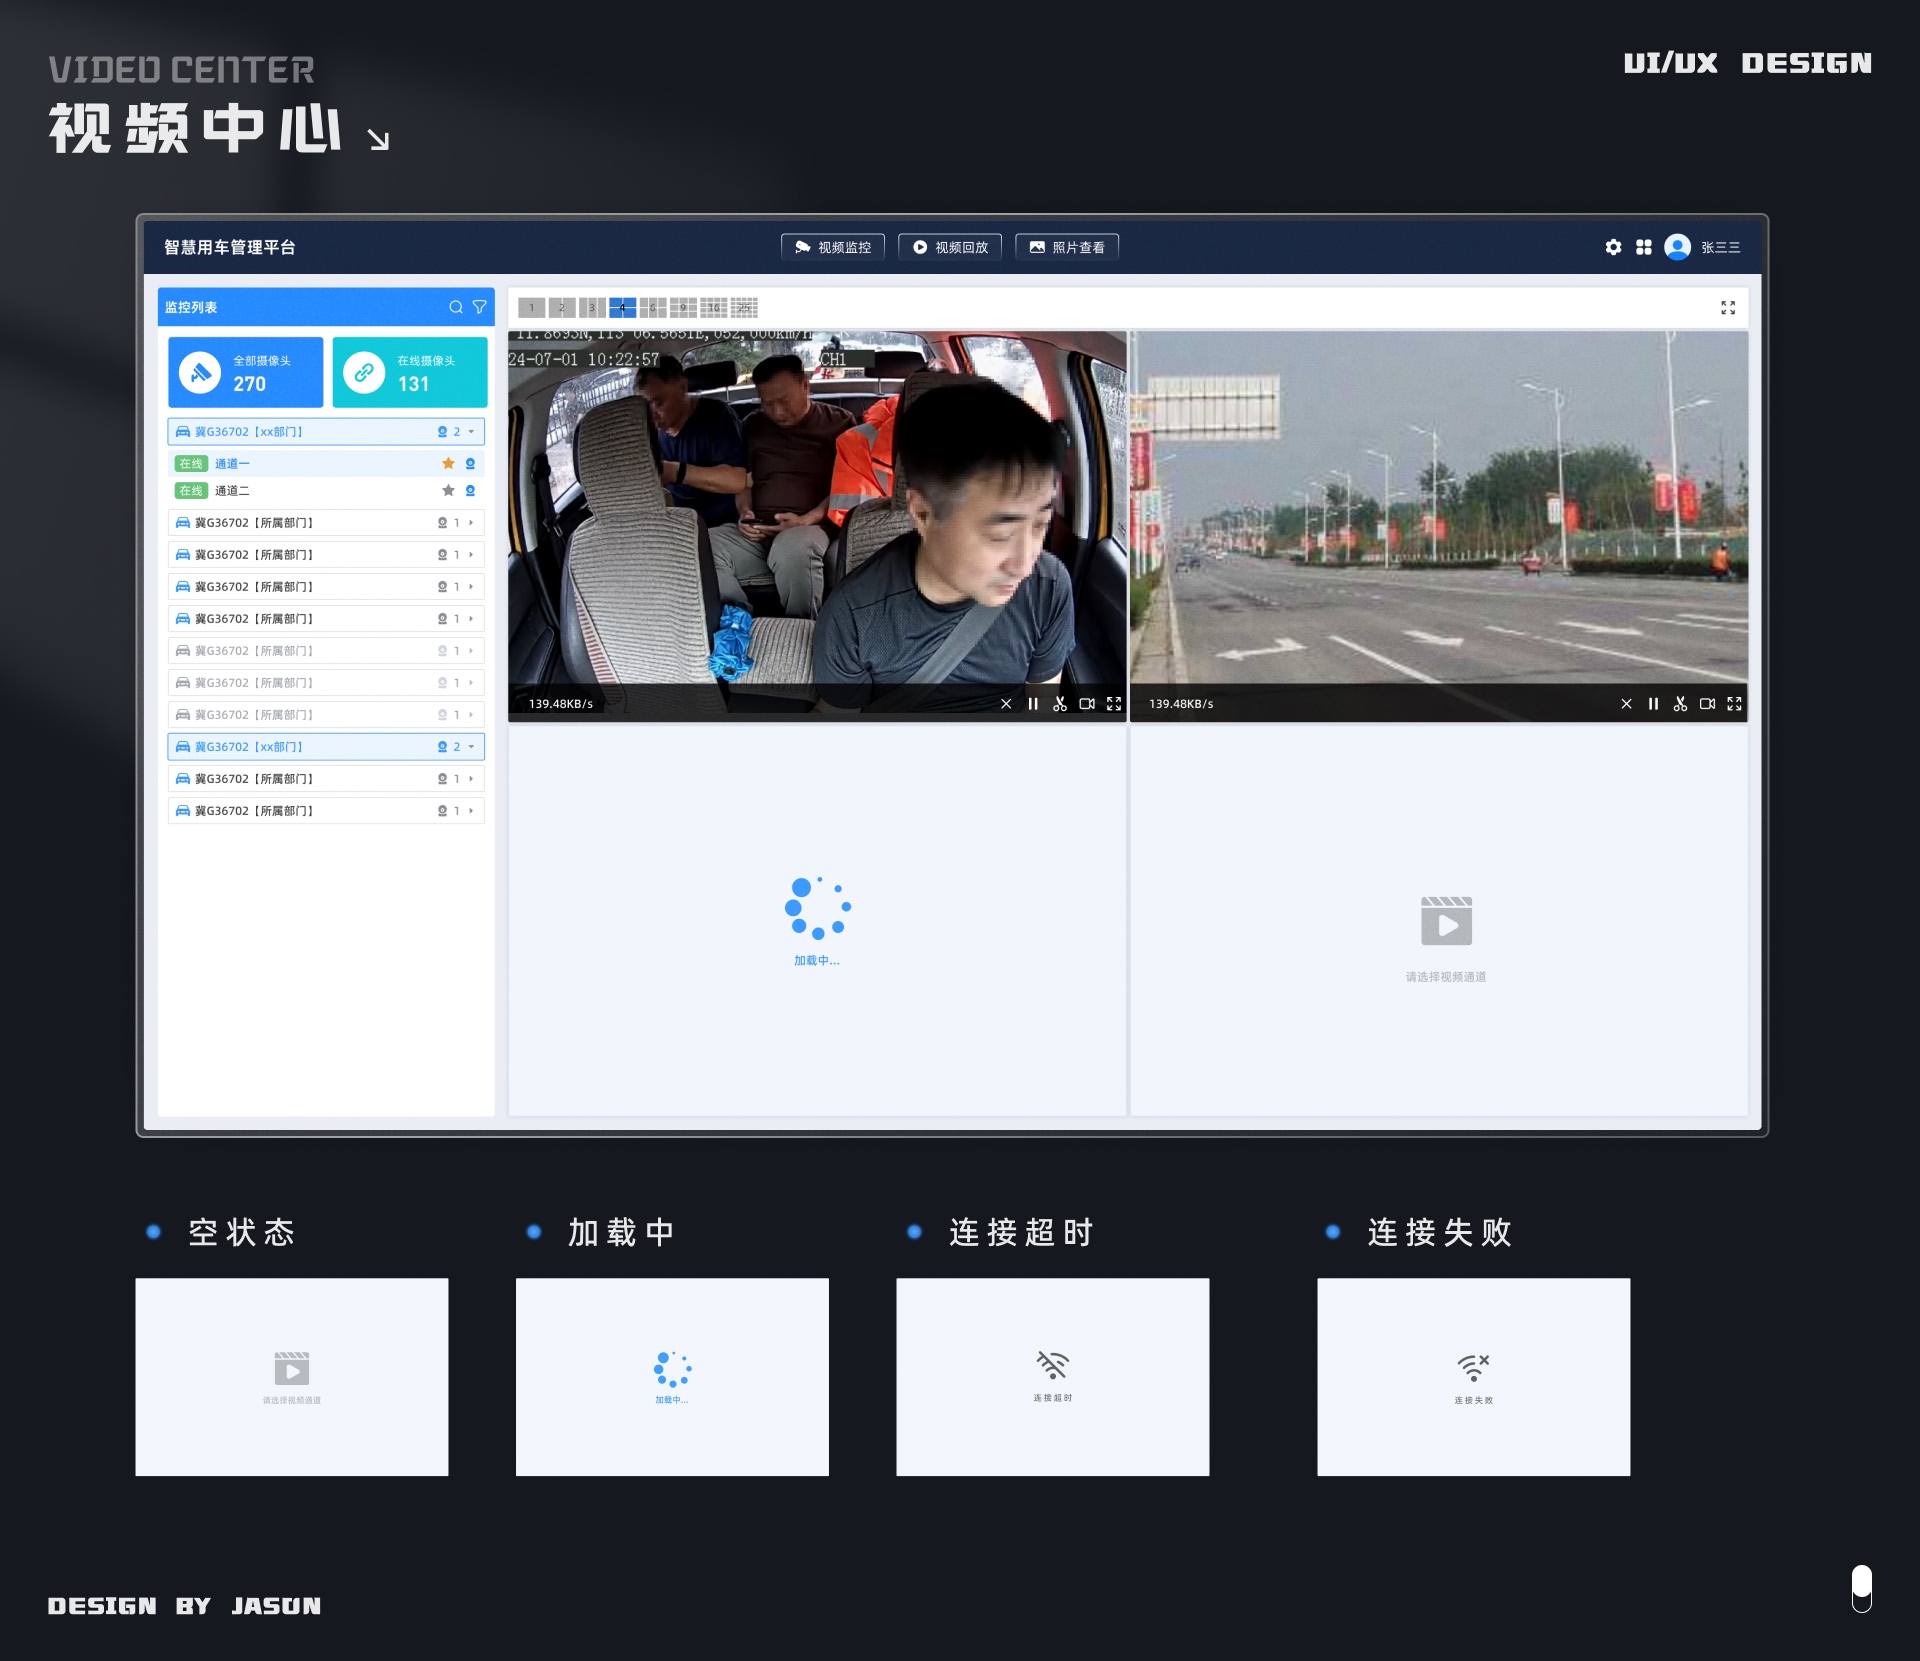This screenshot has height=1661, width=1920.
Task: Toggle the star on 通道二
Action: tap(446, 490)
